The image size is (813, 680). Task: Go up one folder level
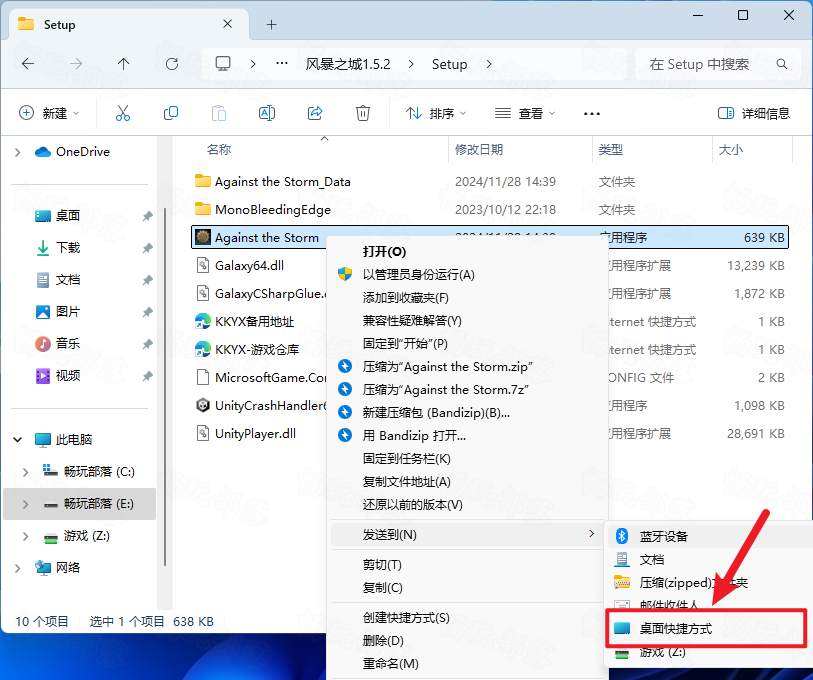[123, 64]
